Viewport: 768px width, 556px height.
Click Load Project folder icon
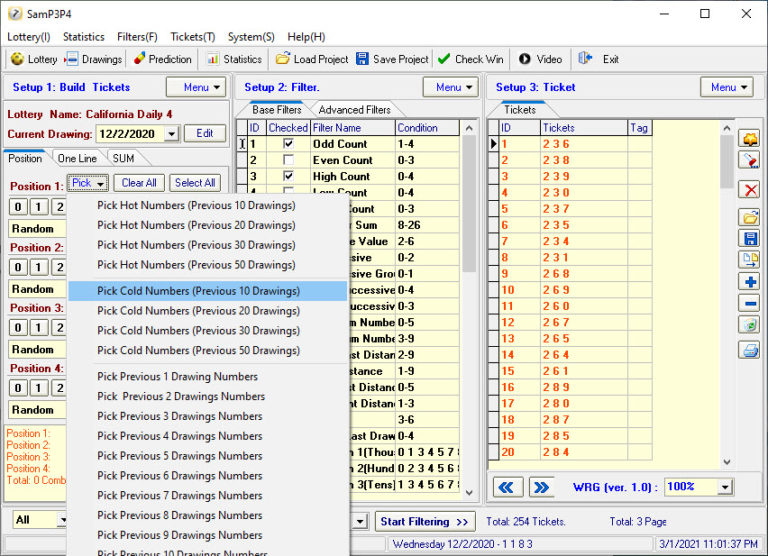point(283,59)
